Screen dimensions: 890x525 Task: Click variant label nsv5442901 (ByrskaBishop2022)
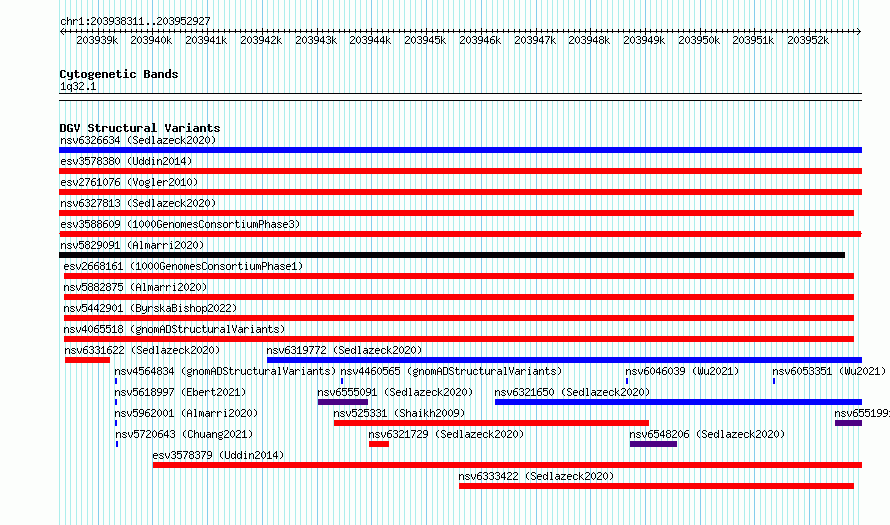pyautogui.click(x=150, y=308)
